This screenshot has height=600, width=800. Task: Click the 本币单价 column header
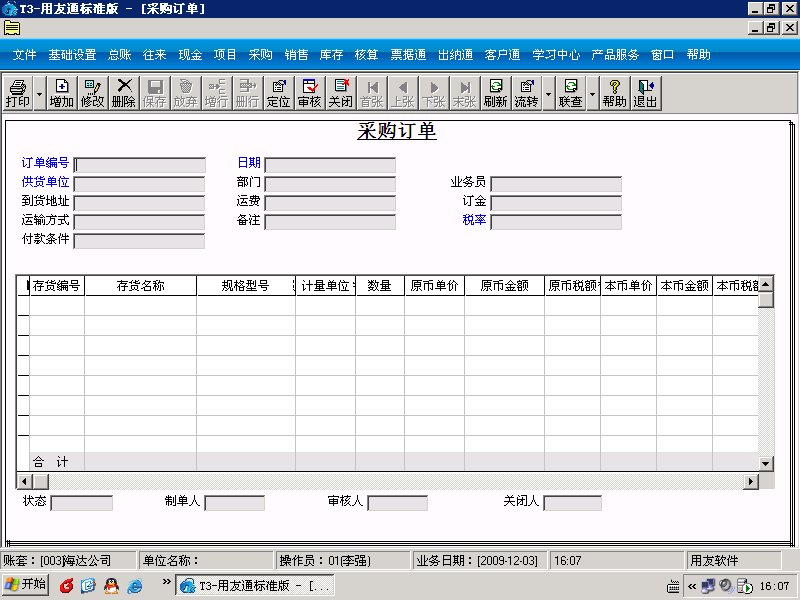(x=628, y=286)
